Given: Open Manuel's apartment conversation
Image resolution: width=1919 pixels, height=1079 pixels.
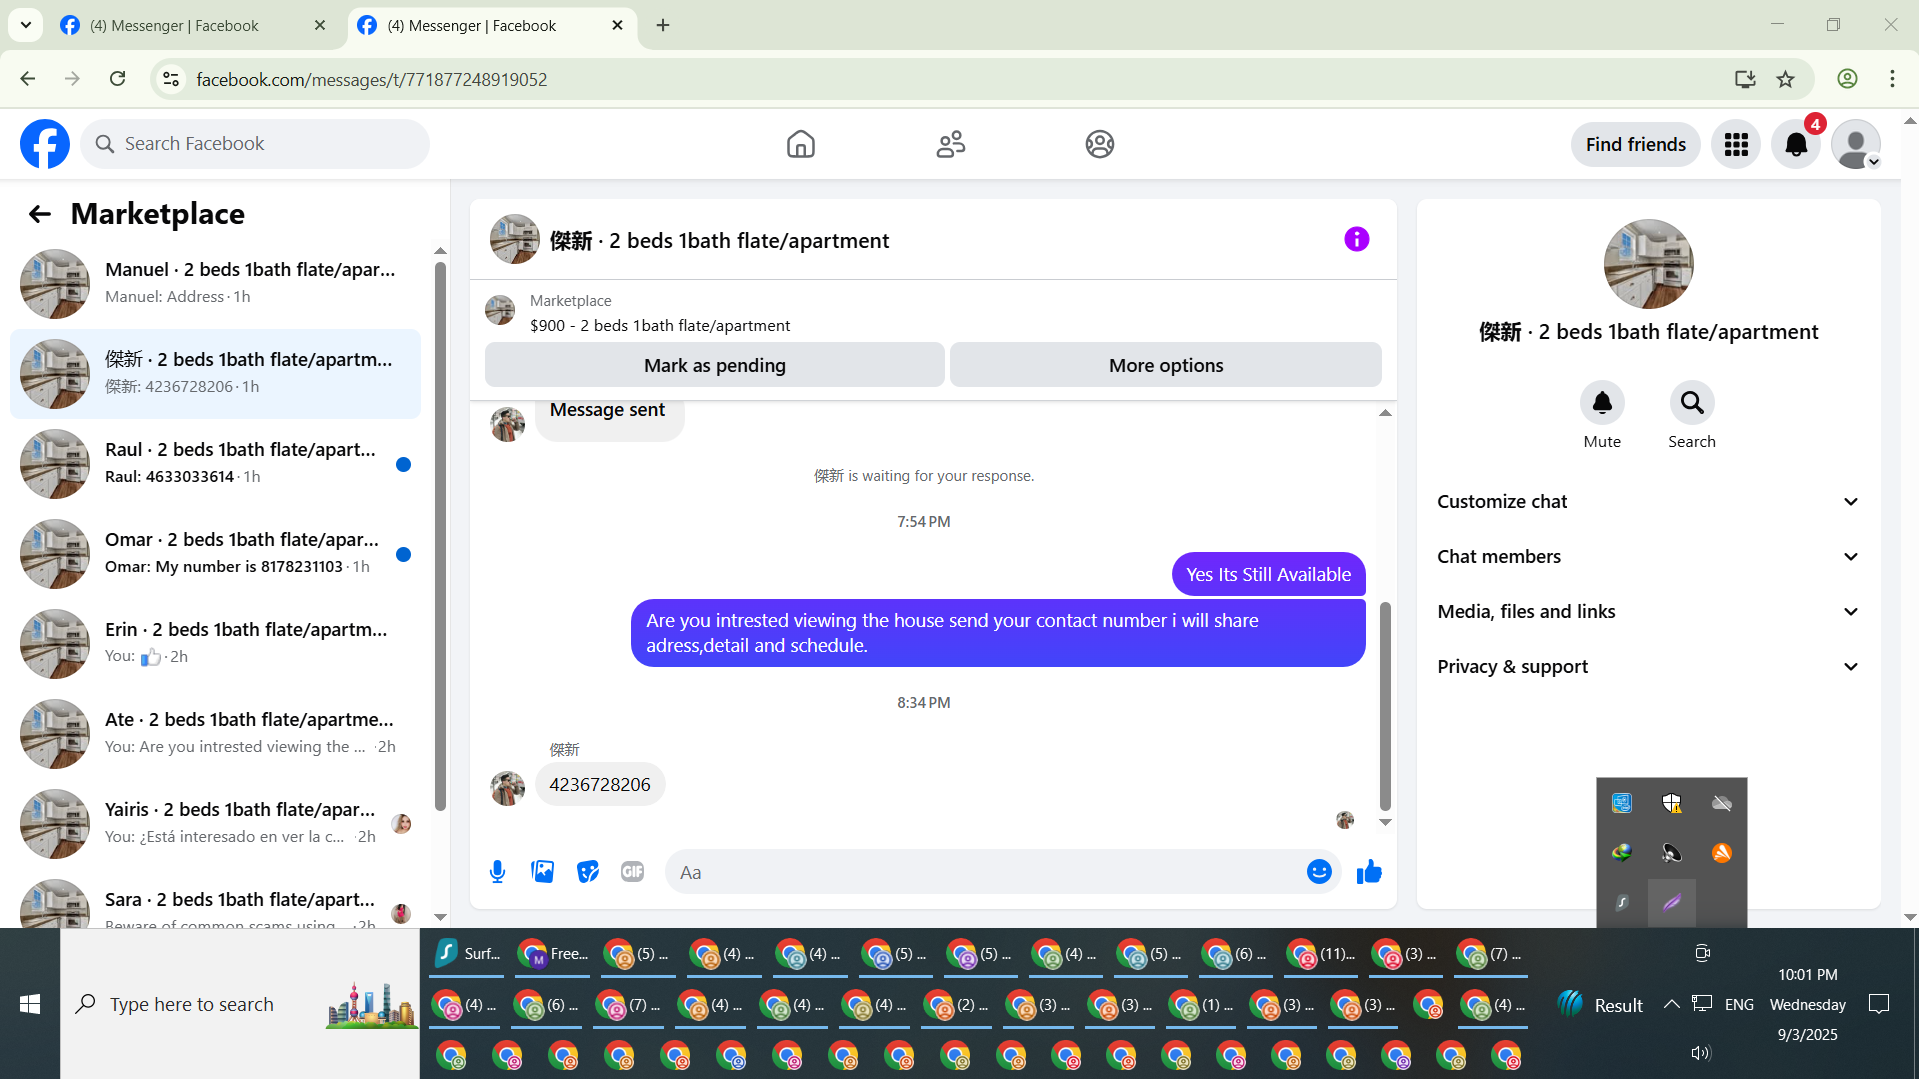Looking at the screenshot, I should pos(215,283).
